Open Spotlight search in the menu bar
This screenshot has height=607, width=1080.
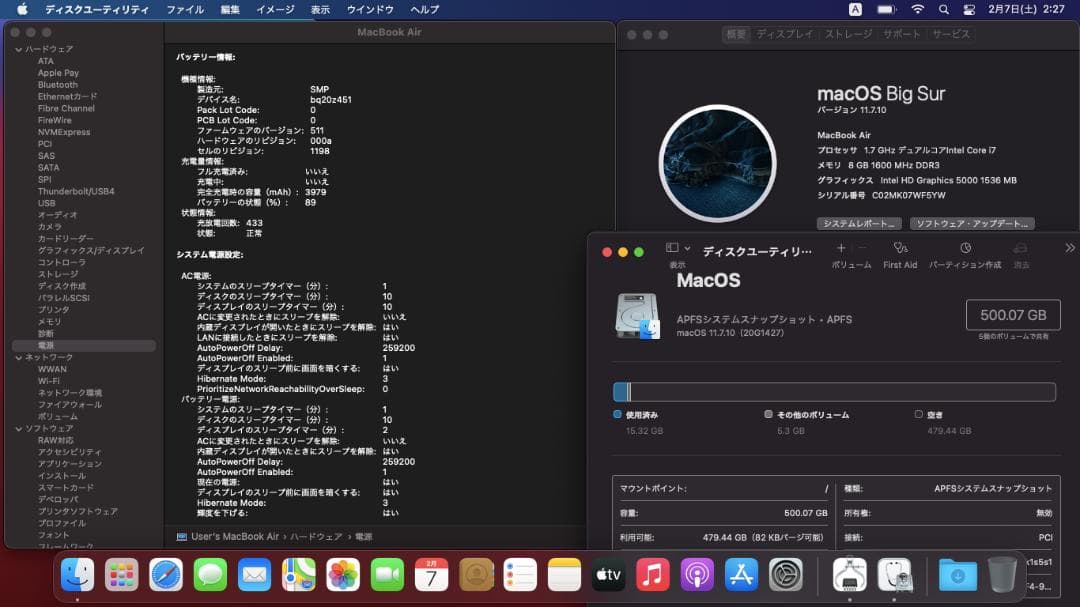[943, 9]
